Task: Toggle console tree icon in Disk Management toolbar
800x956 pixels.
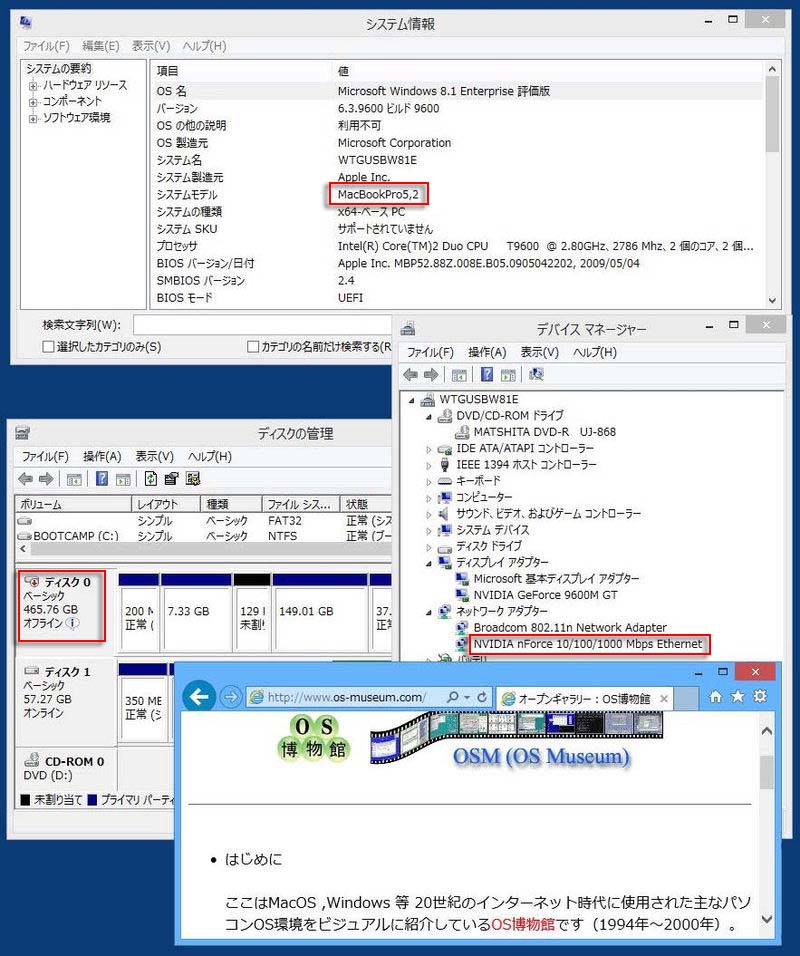Action: point(74,480)
